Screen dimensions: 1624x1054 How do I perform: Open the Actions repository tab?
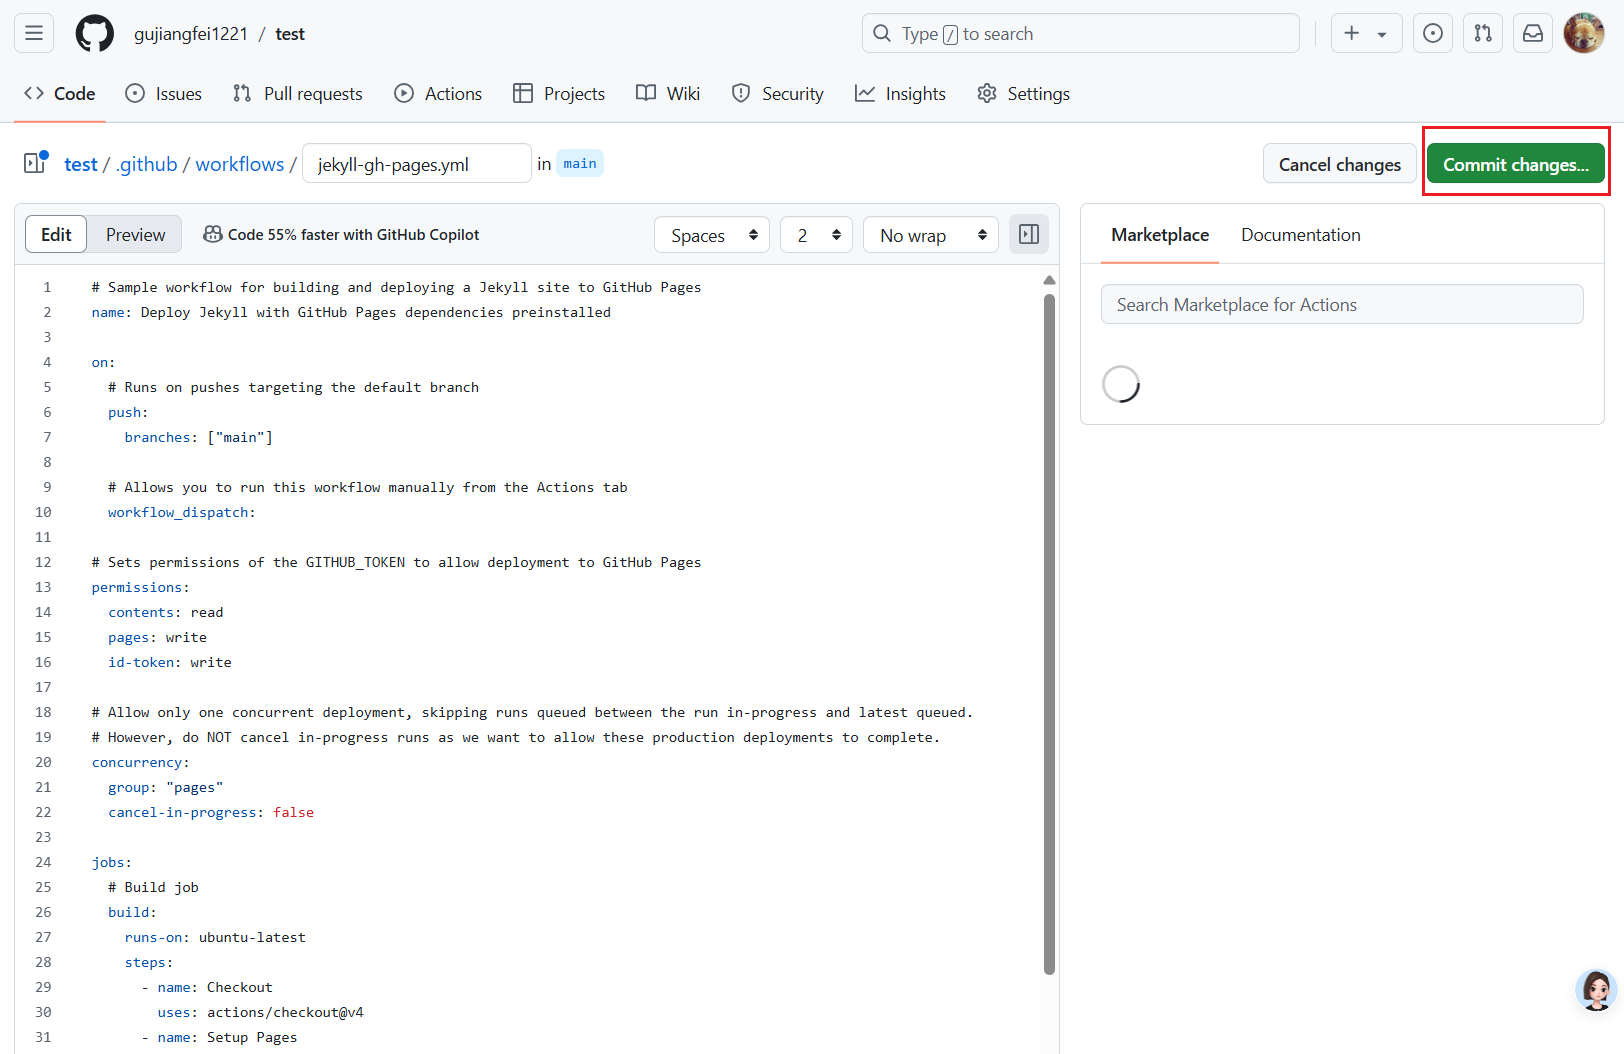point(438,93)
